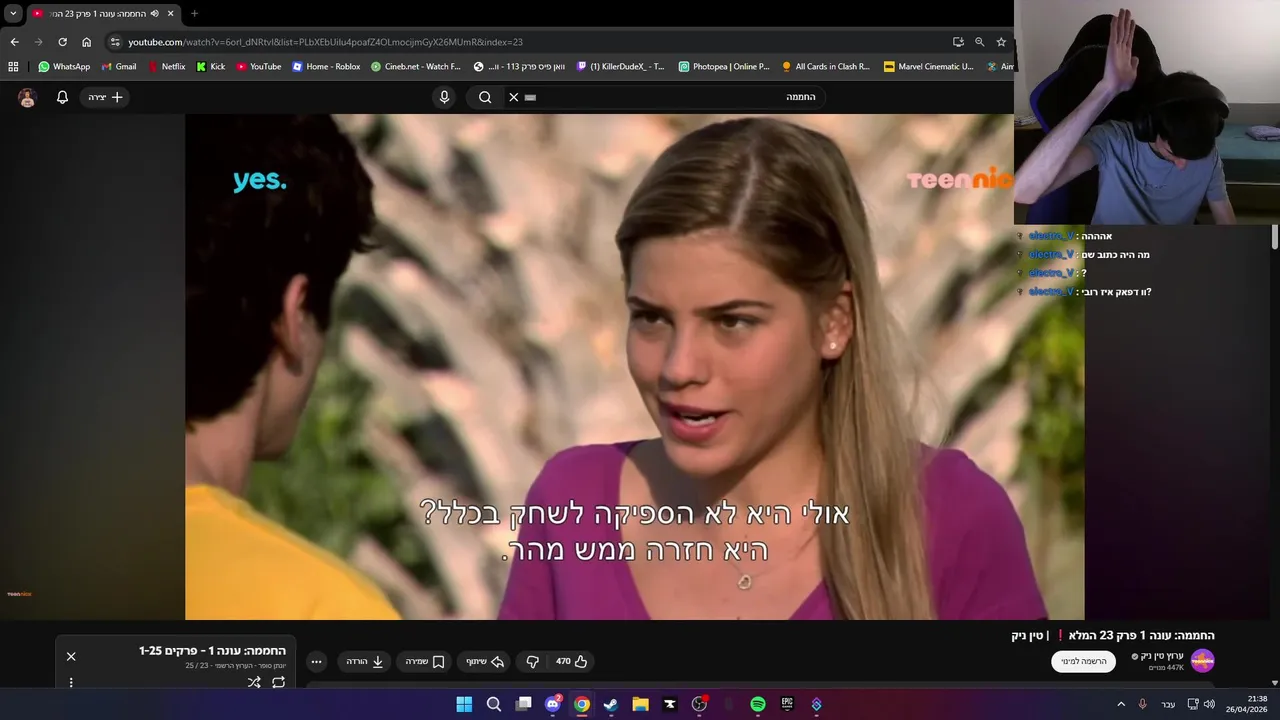Open a new browser tab
This screenshot has height=720, width=1280.
tap(194, 13)
